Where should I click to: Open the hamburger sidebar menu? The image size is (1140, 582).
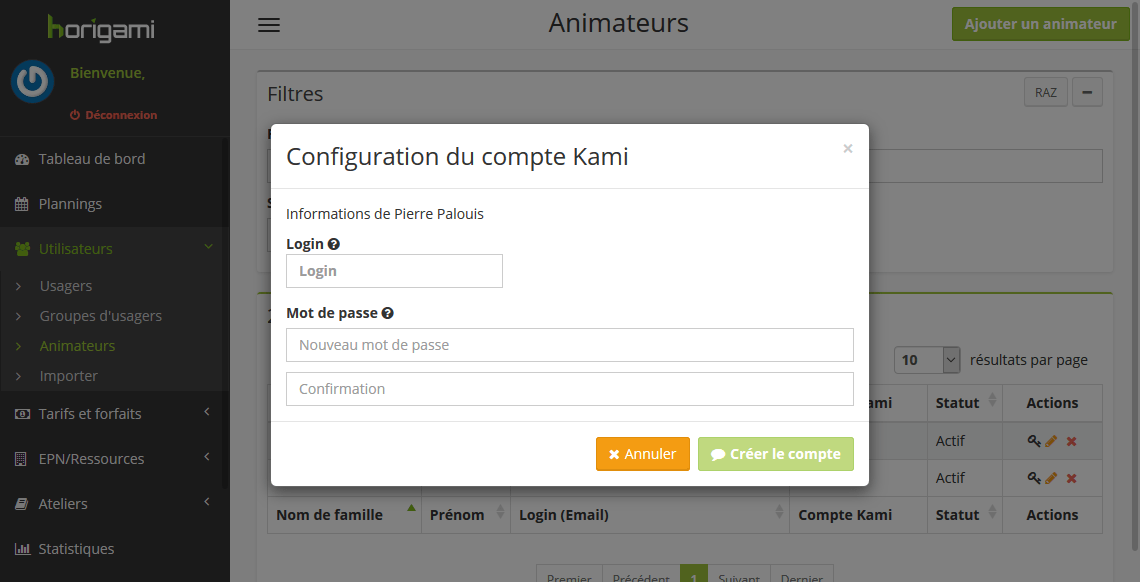point(269,25)
